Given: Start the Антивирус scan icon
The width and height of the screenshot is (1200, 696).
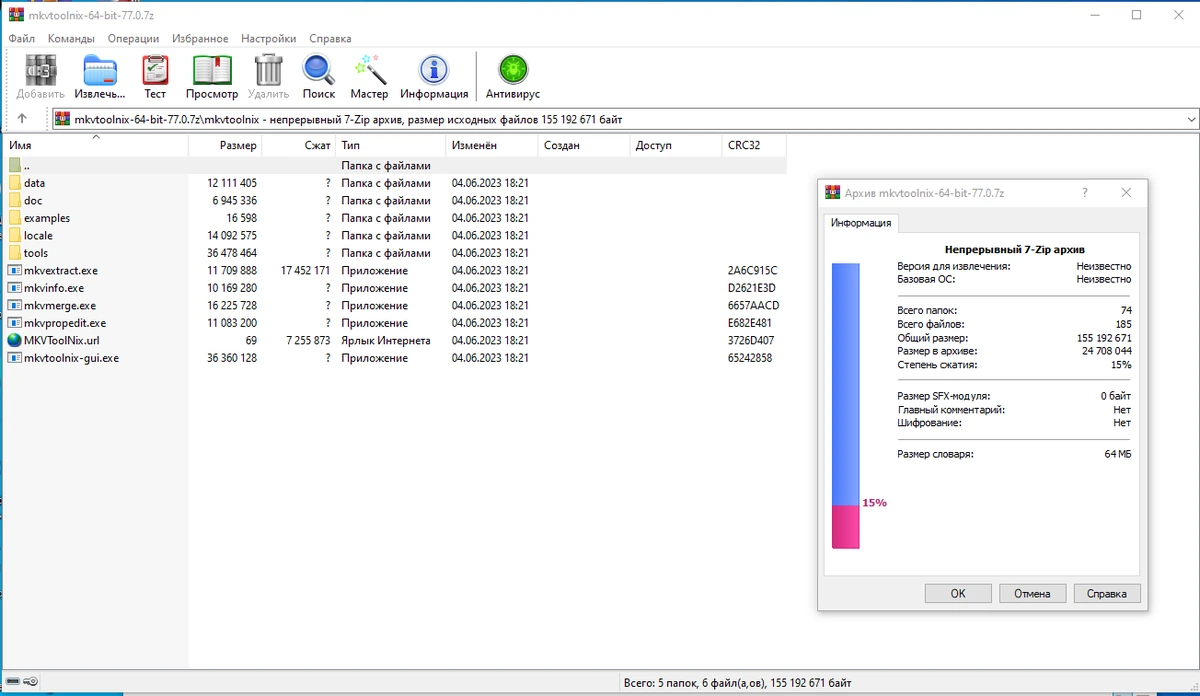Looking at the screenshot, I should [x=513, y=70].
